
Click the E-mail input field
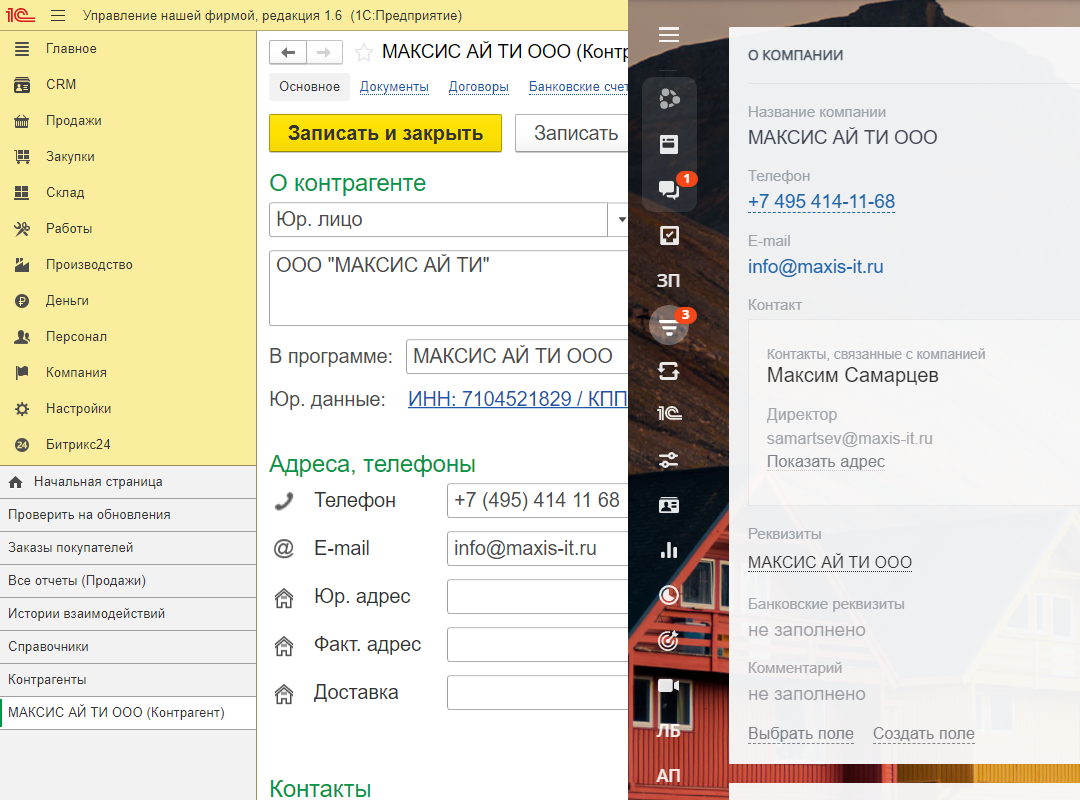pyautogui.click(x=537, y=548)
